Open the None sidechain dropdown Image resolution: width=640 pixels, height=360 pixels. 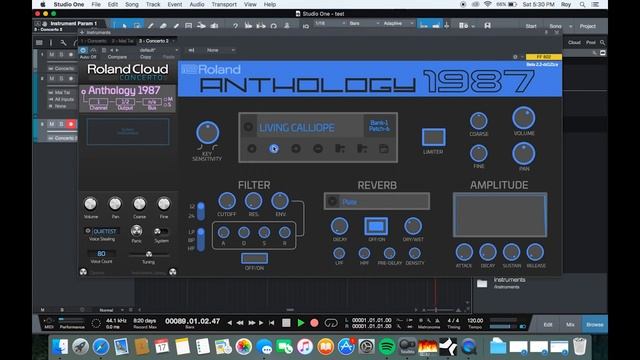tap(221, 50)
